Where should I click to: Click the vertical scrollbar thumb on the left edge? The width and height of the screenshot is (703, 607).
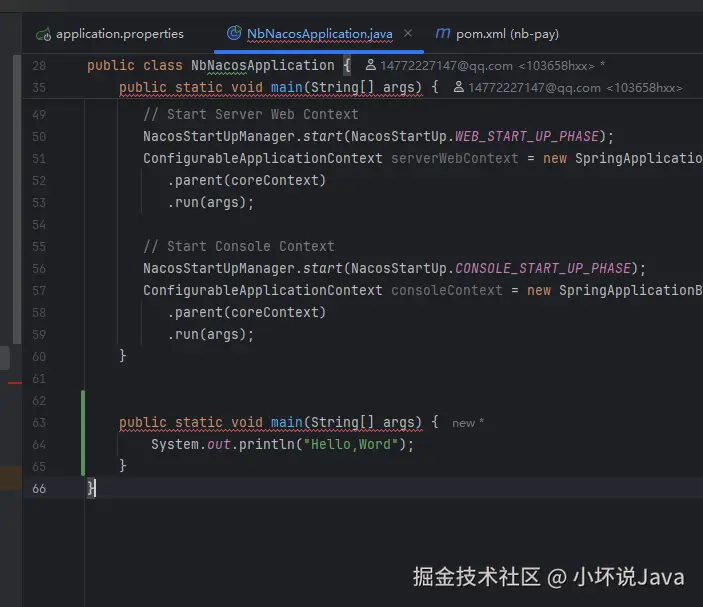pyautogui.click(x=17, y=199)
